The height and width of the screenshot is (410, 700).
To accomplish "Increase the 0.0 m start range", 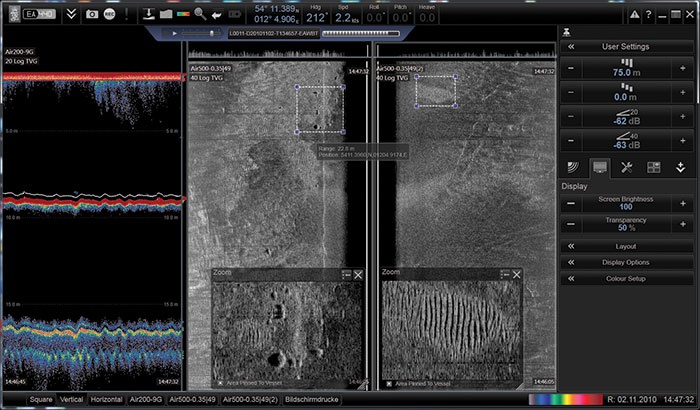I will (x=683, y=92).
